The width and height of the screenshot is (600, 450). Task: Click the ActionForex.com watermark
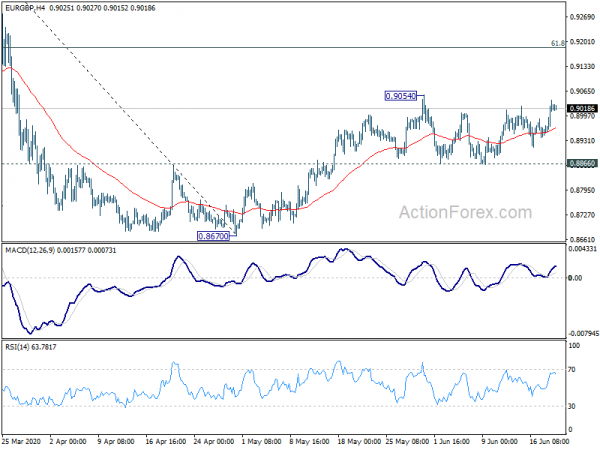tap(465, 212)
